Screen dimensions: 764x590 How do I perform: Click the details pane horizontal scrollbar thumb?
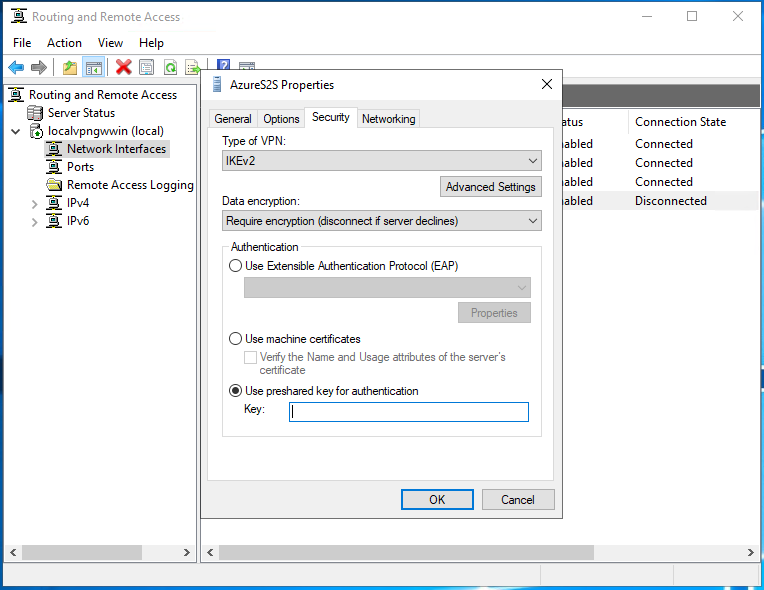coord(406,552)
